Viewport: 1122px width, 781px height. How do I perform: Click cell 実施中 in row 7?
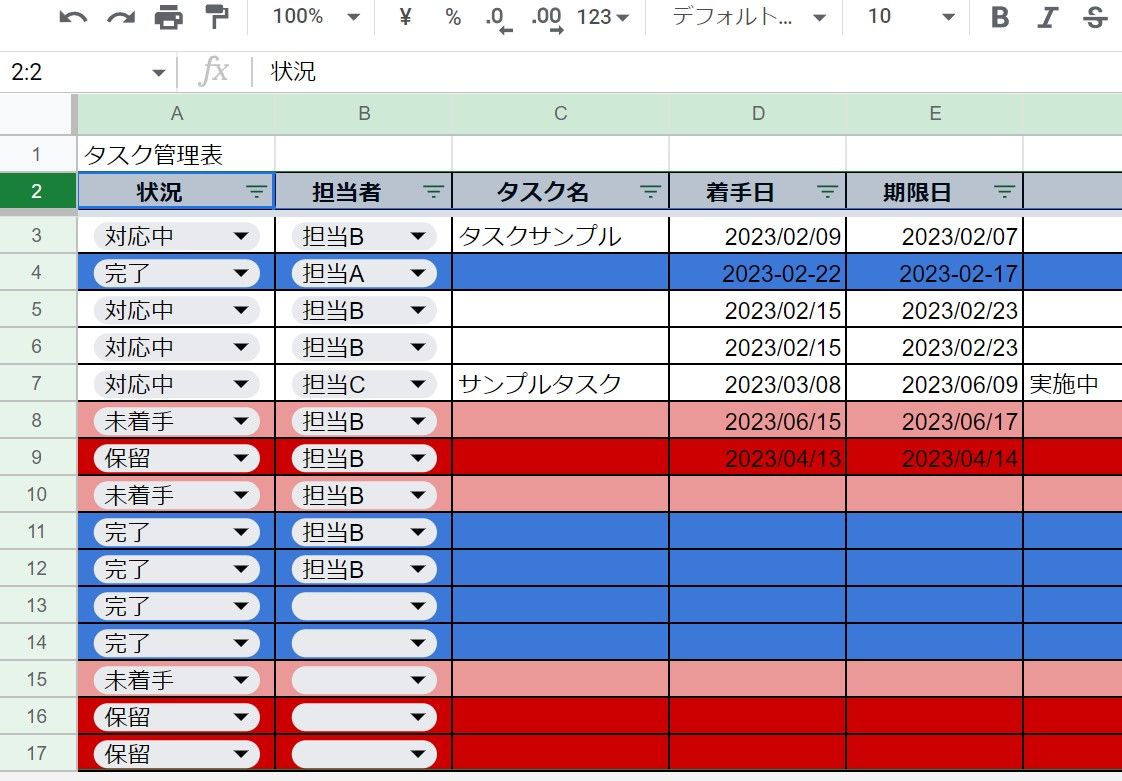[1073, 384]
